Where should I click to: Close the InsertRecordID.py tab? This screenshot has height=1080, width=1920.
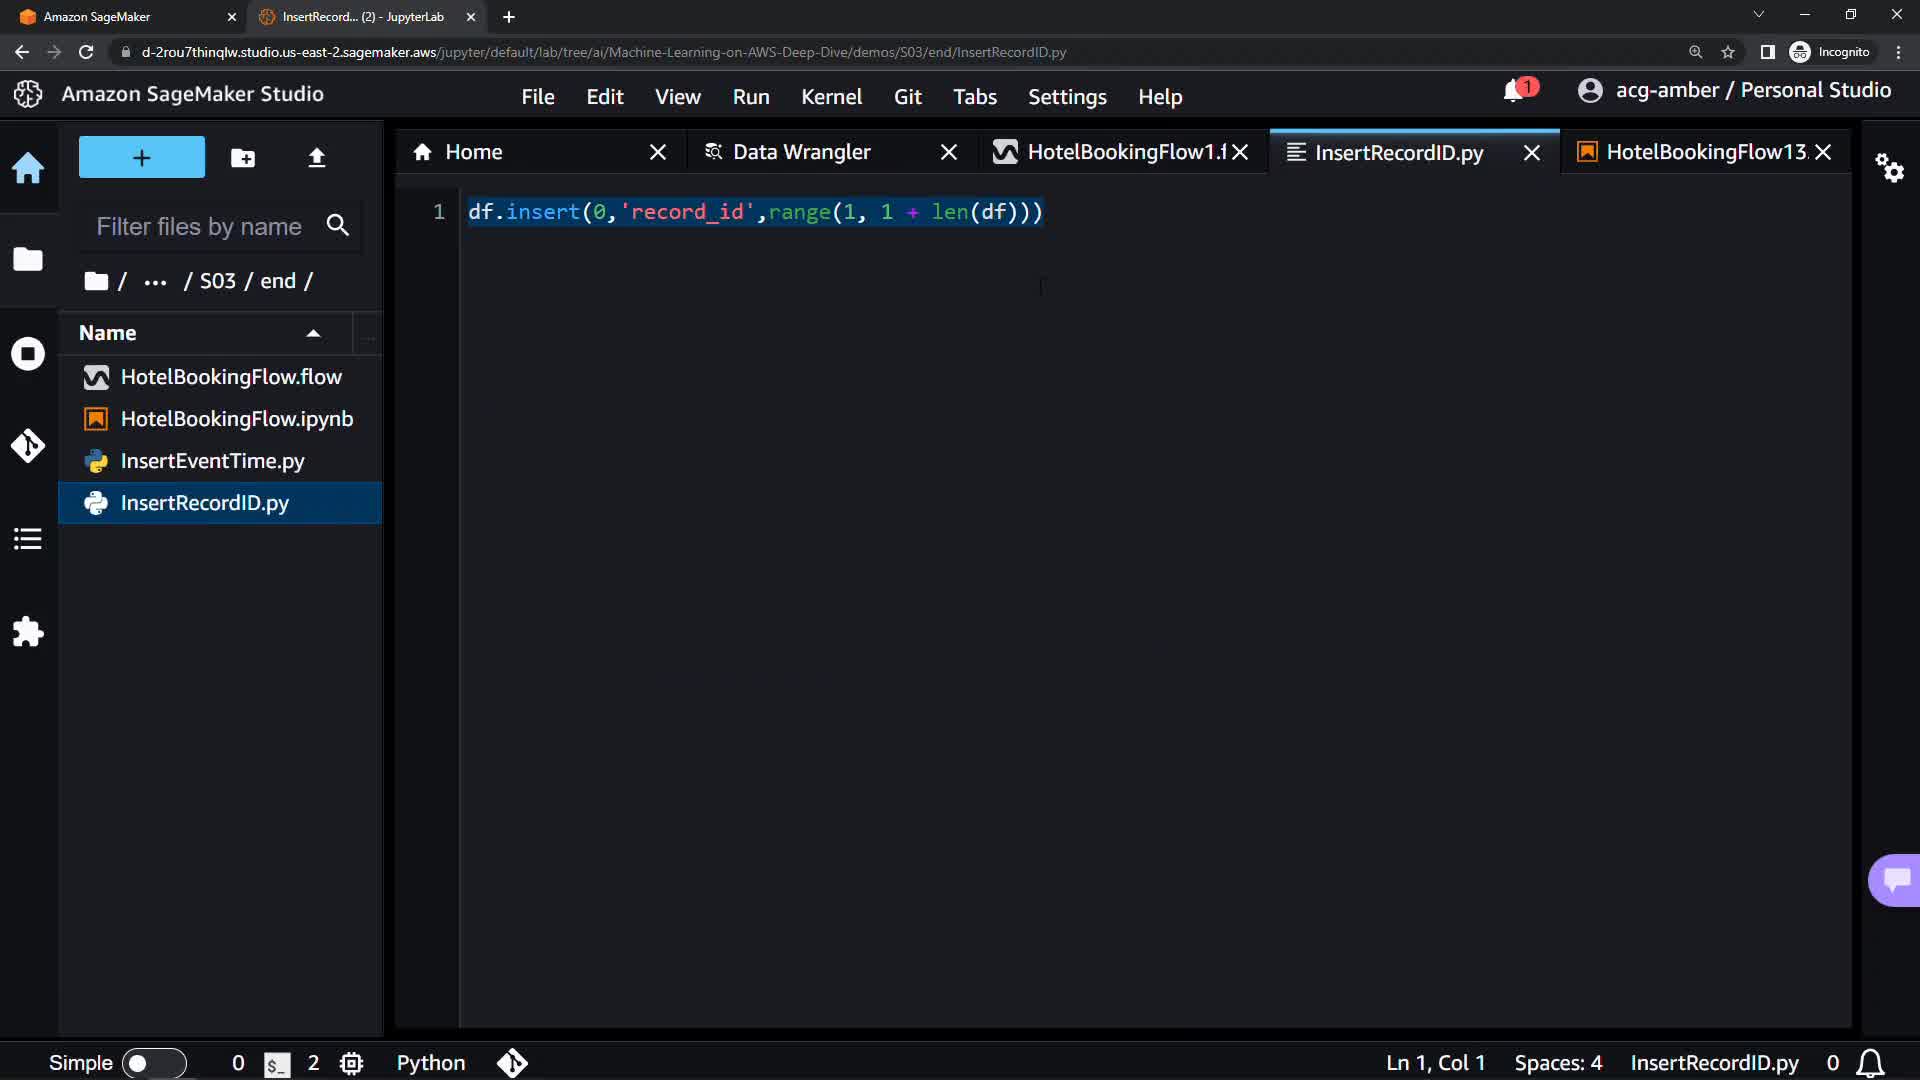[x=1531, y=153]
